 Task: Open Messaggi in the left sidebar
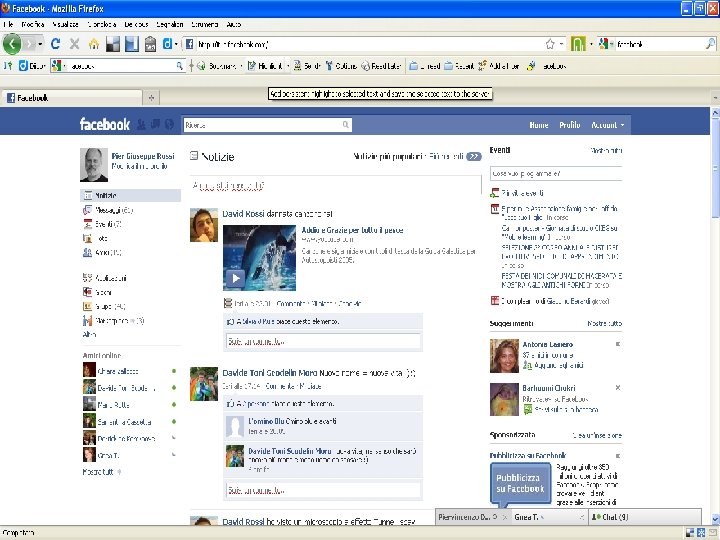coord(108,210)
